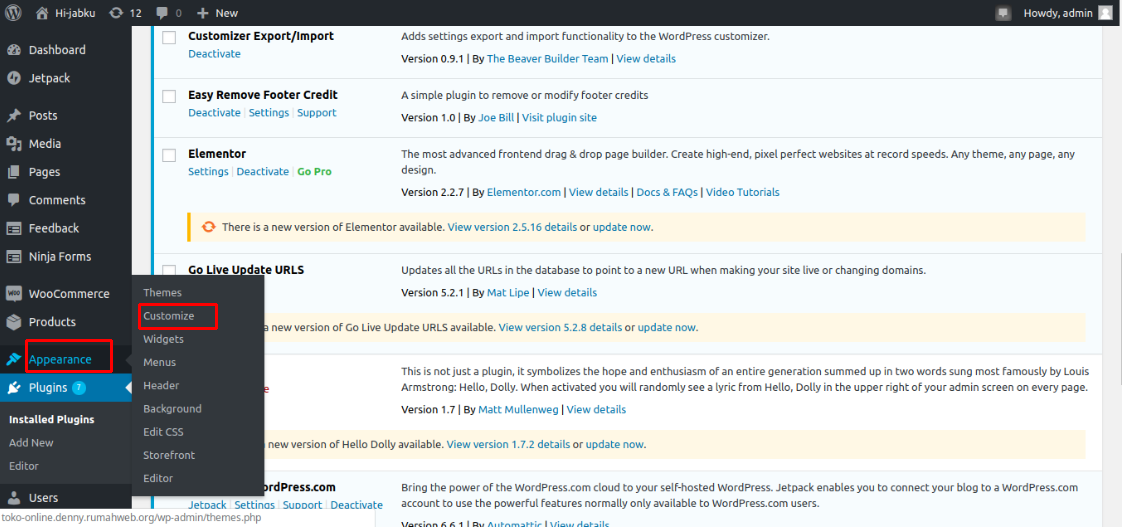Open the screen reader notification icon in admin bar

pos(1003,13)
